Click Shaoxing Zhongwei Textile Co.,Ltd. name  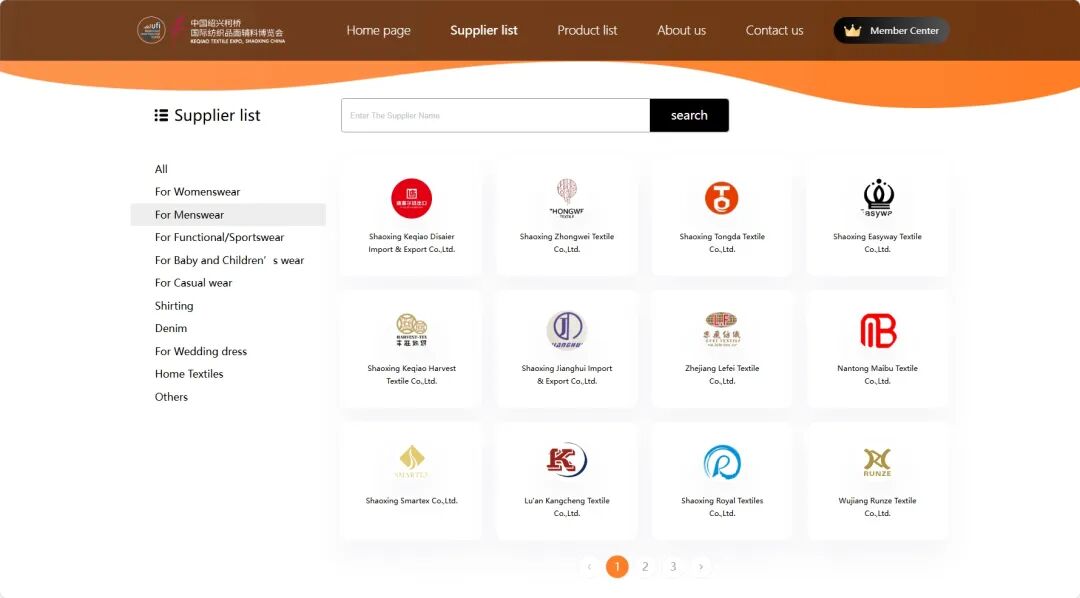click(x=567, y=243)
